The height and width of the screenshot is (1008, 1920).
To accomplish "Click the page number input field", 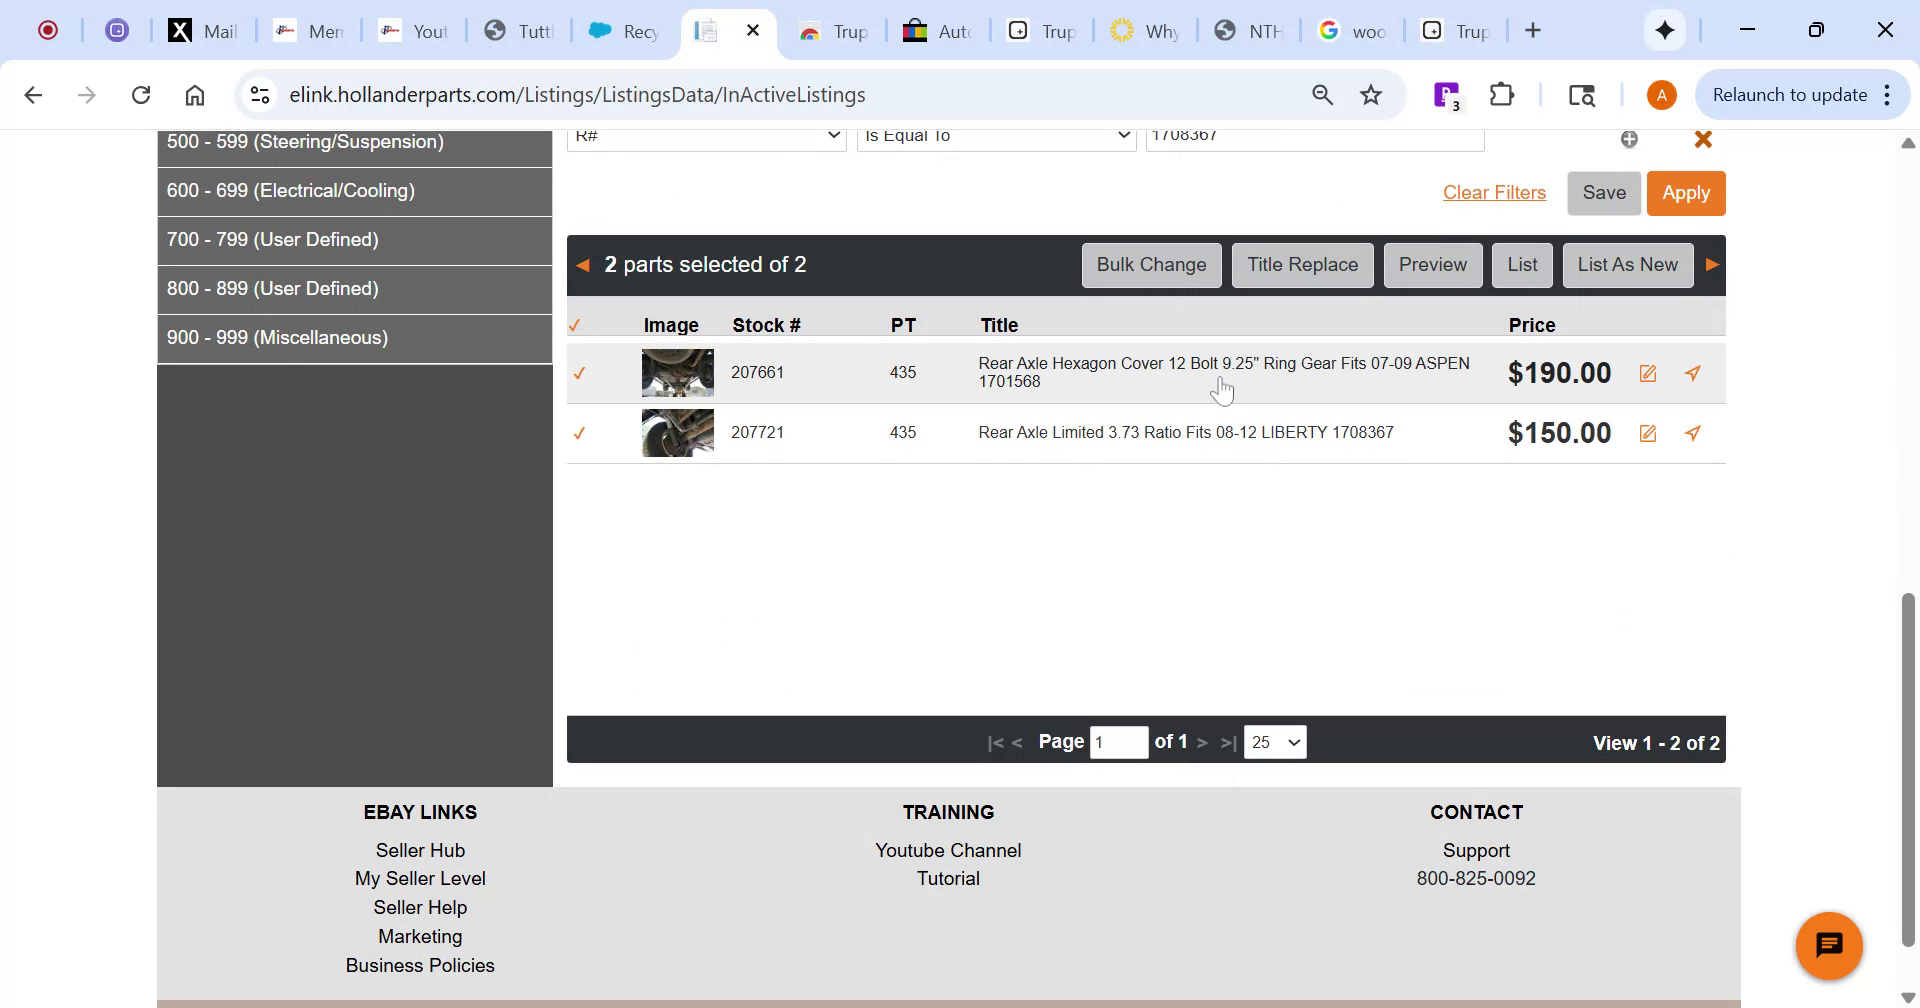I will click(x=1120, y=741).
